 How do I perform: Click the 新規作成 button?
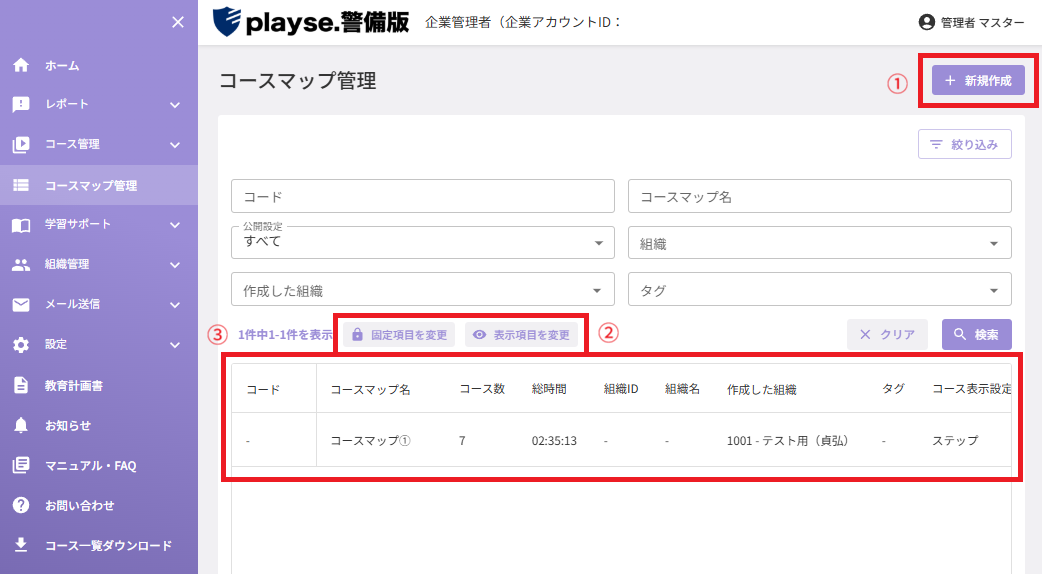pos(978,80)
